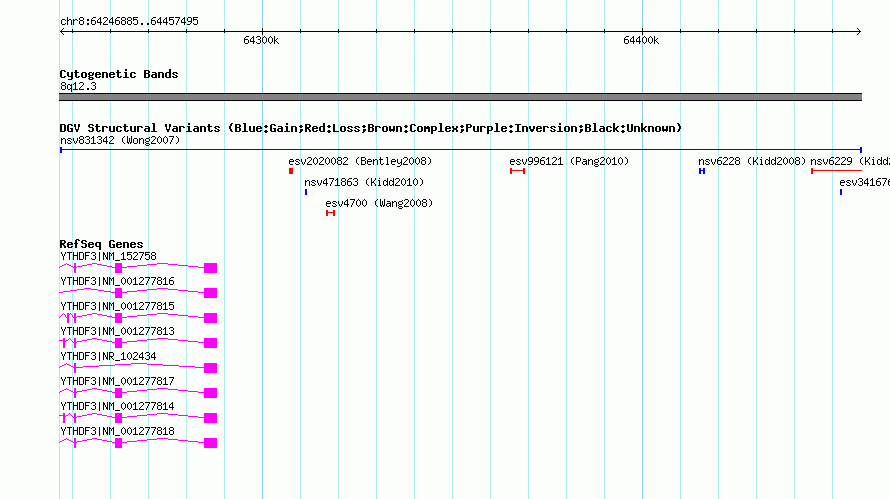This screenshot has width=890, height=499.
Task: Click the middle exon of YTHDF3|NM_001277815
Action: coord(118,318)
